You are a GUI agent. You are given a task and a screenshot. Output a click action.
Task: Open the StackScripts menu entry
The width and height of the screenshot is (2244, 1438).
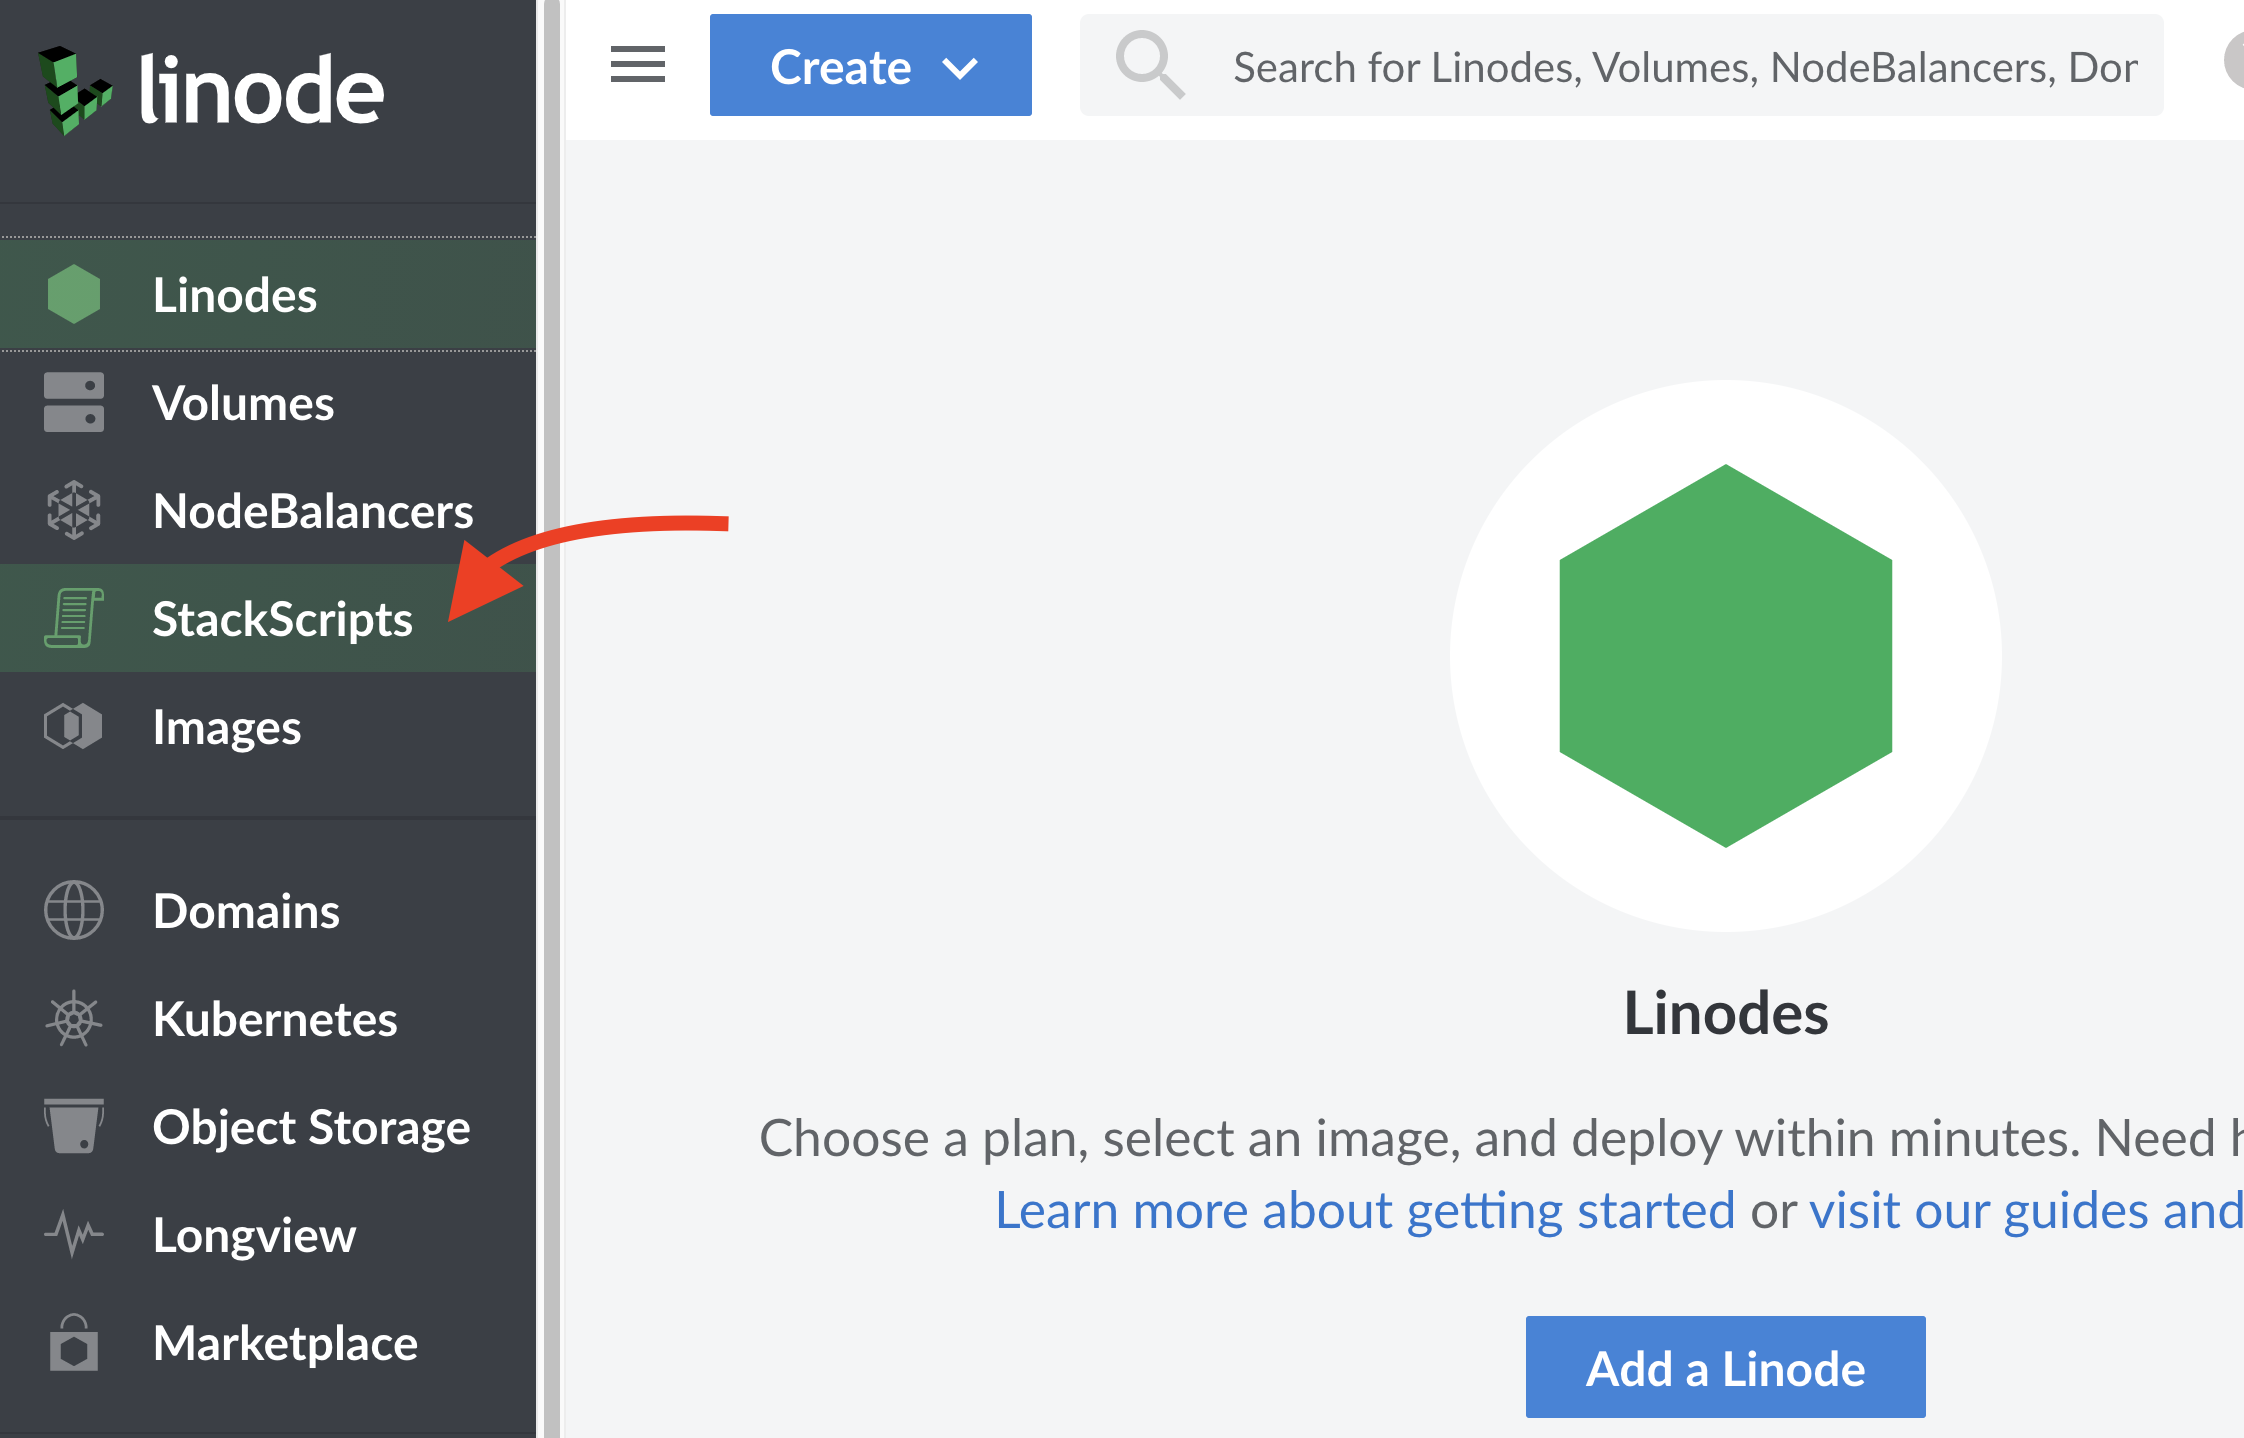point(282,618)
